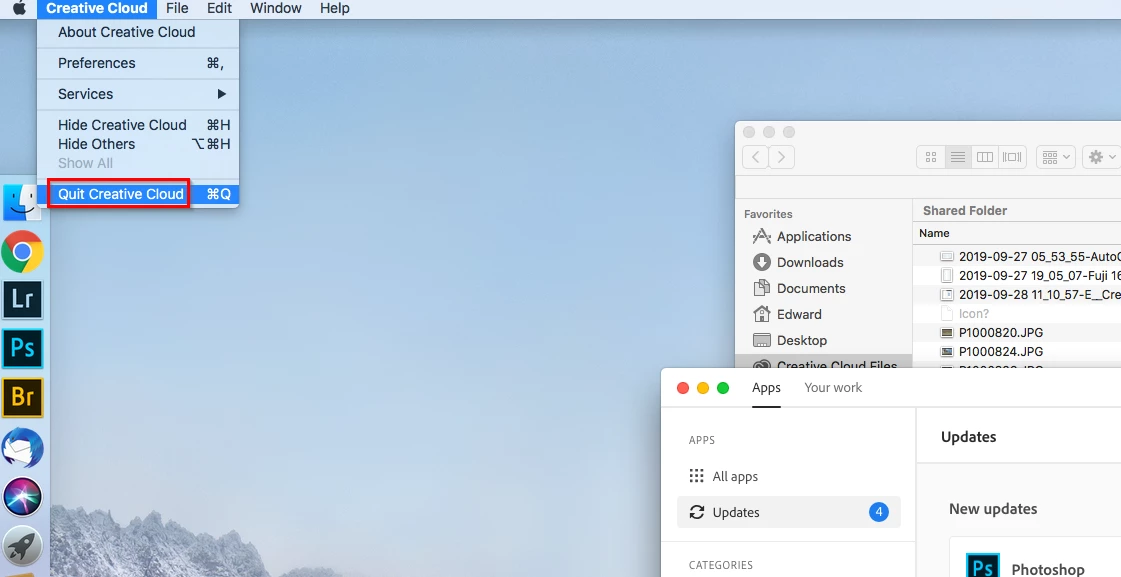Open the File menu

pyautogui.click(x=177, y=9)
